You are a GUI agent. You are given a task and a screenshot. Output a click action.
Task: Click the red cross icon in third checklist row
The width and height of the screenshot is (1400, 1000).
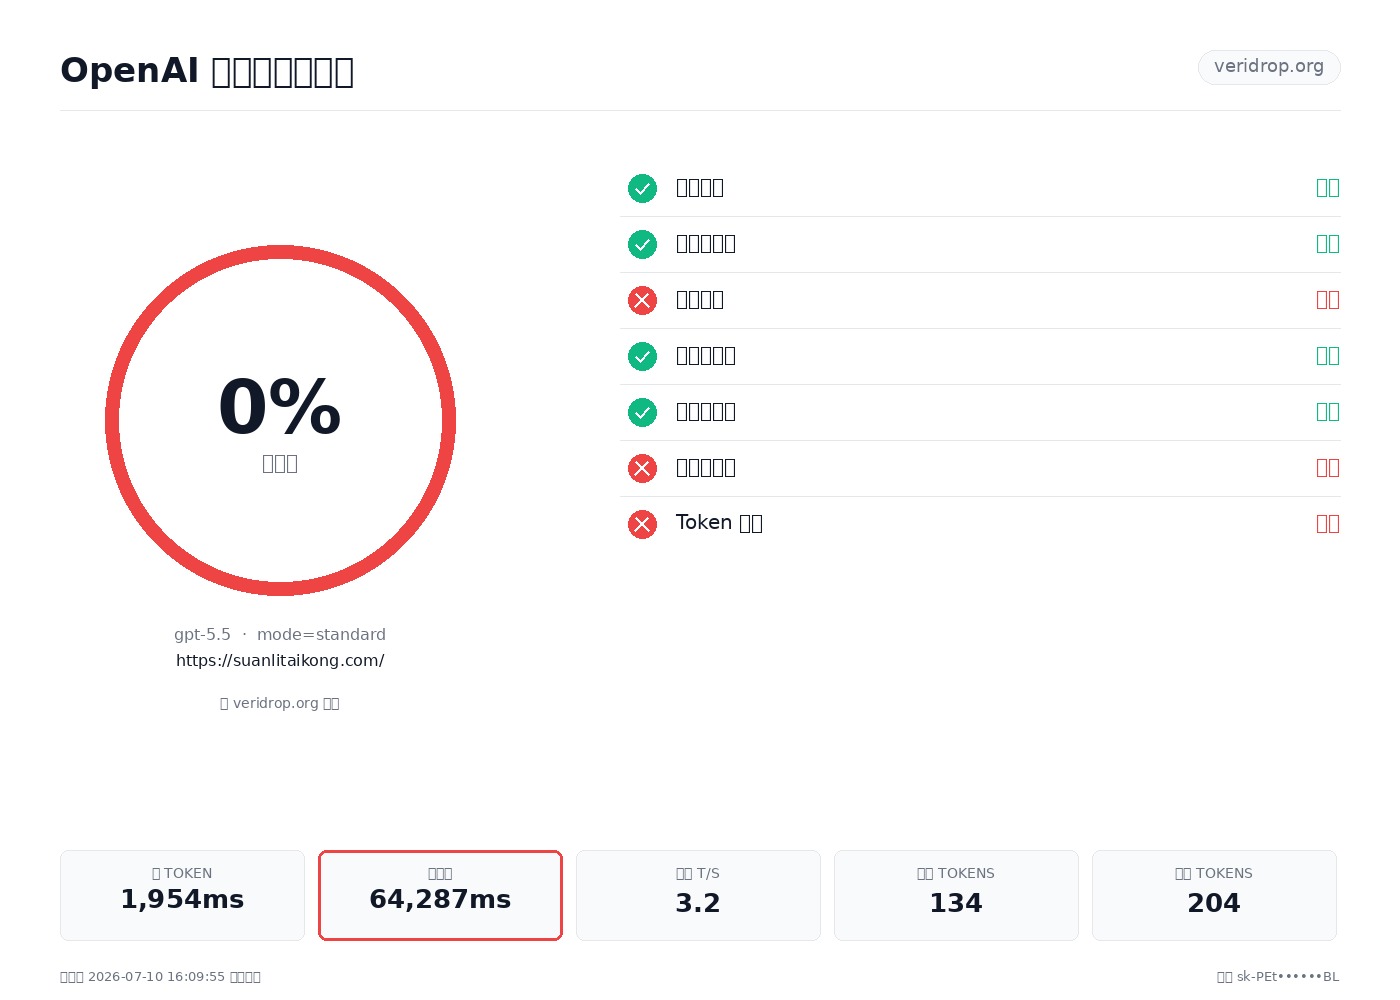point(642,300)
